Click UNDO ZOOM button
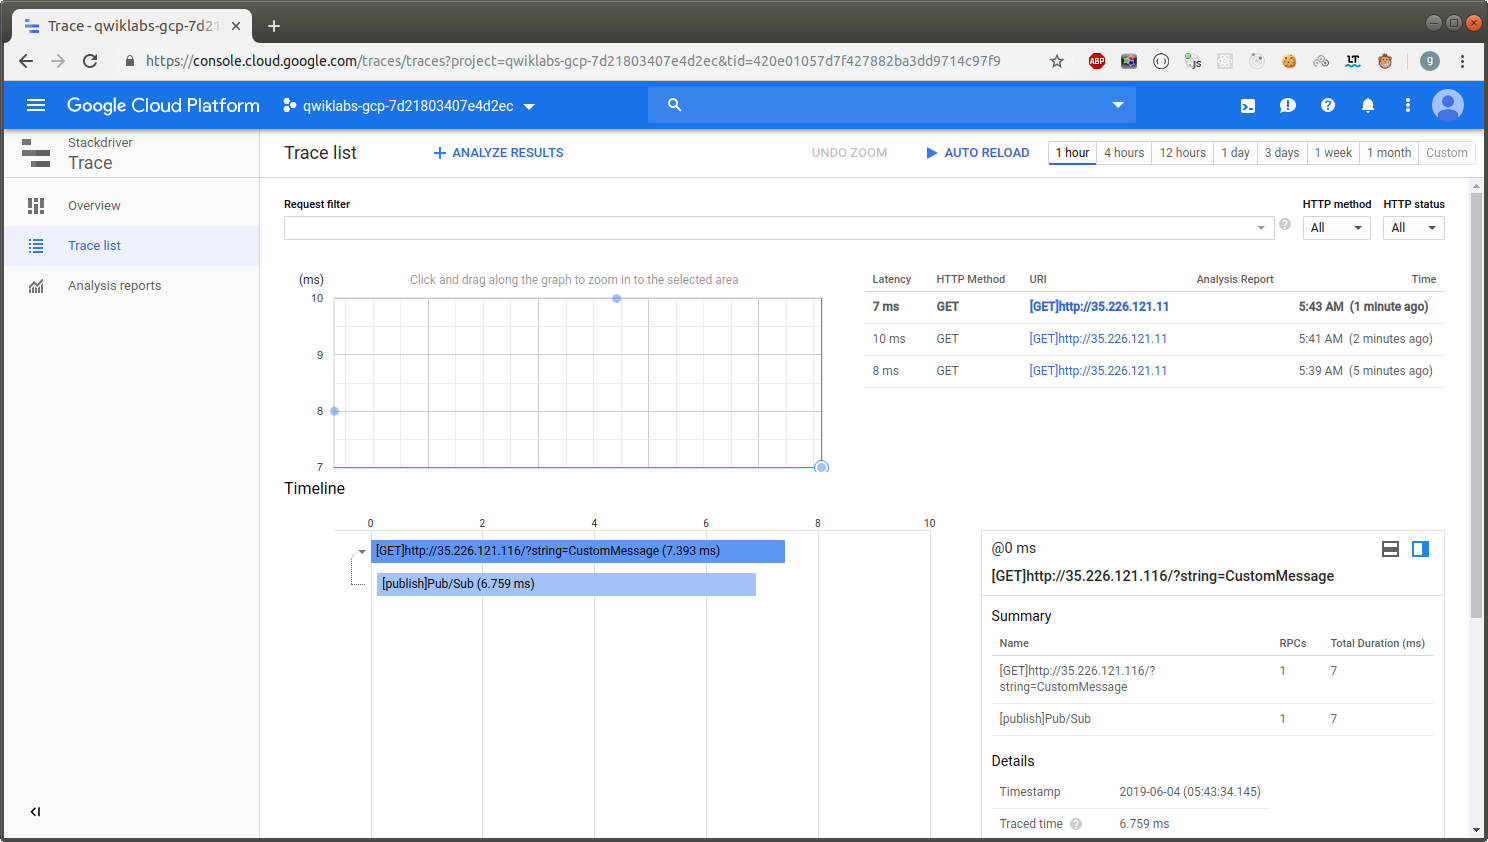 coord(849,153)
